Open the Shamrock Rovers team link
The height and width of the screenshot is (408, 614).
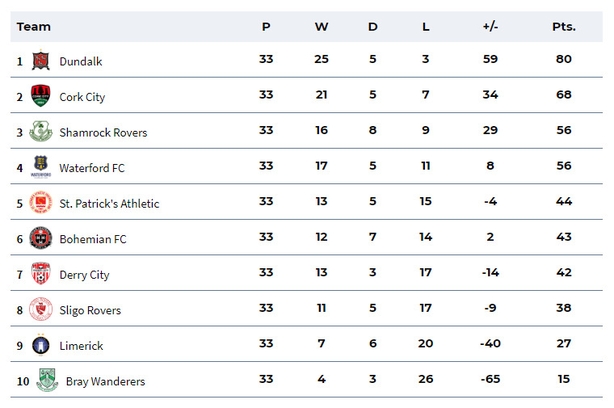103,133
